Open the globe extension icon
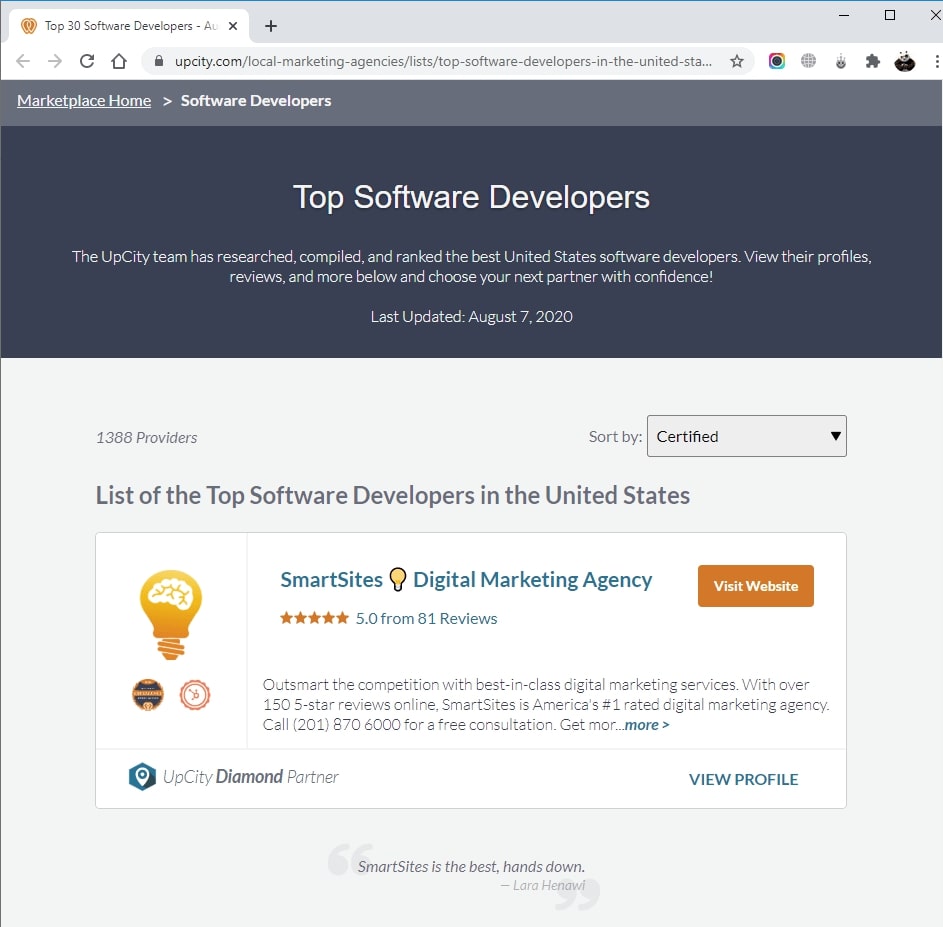 coord(808,61)
